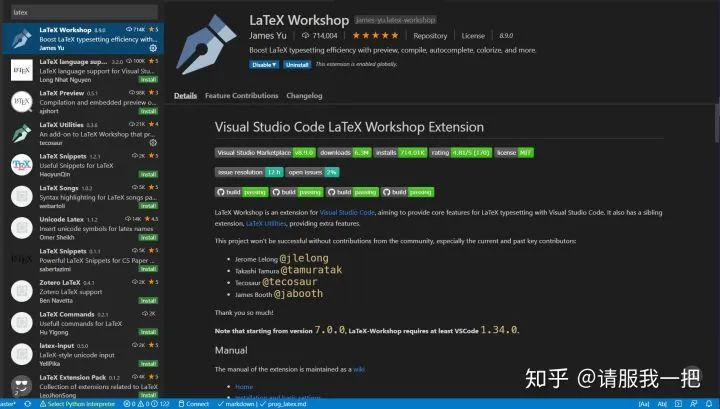Image resolution: width=720 pixels, height=409 pixels.
Task: Click the sync icon in status bar
Action: point(28,404)
